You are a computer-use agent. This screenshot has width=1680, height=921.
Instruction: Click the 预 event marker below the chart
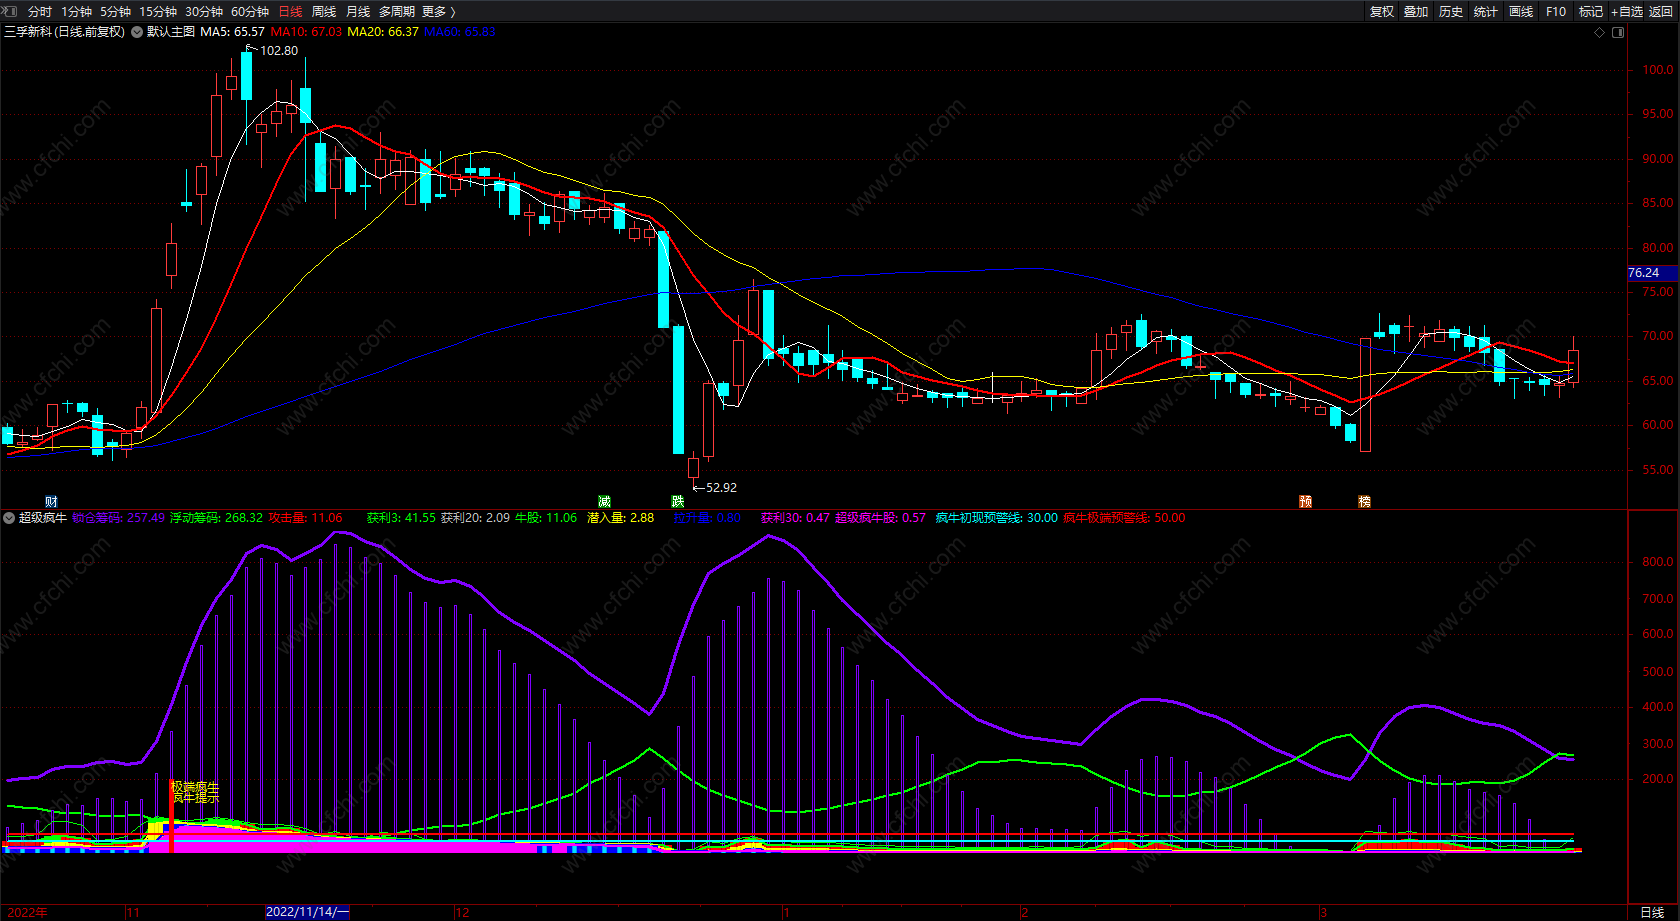coord(1305,502)
